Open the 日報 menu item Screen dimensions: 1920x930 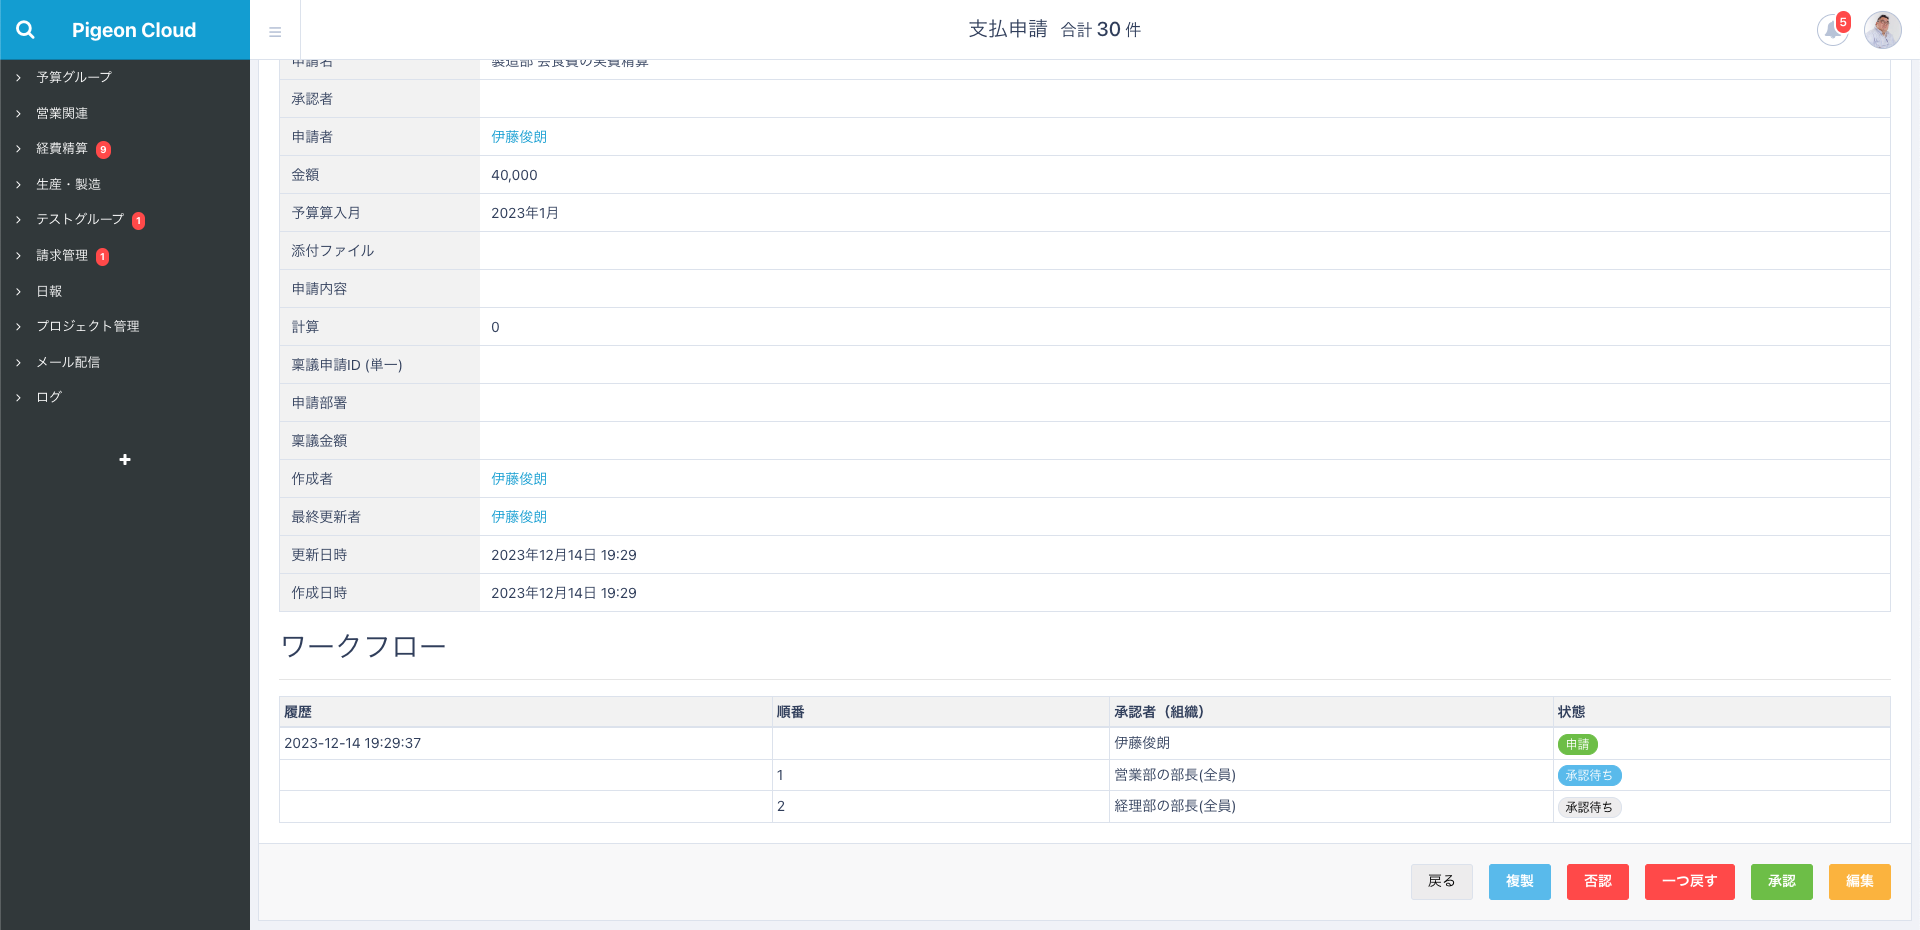[x=49, y=291]
